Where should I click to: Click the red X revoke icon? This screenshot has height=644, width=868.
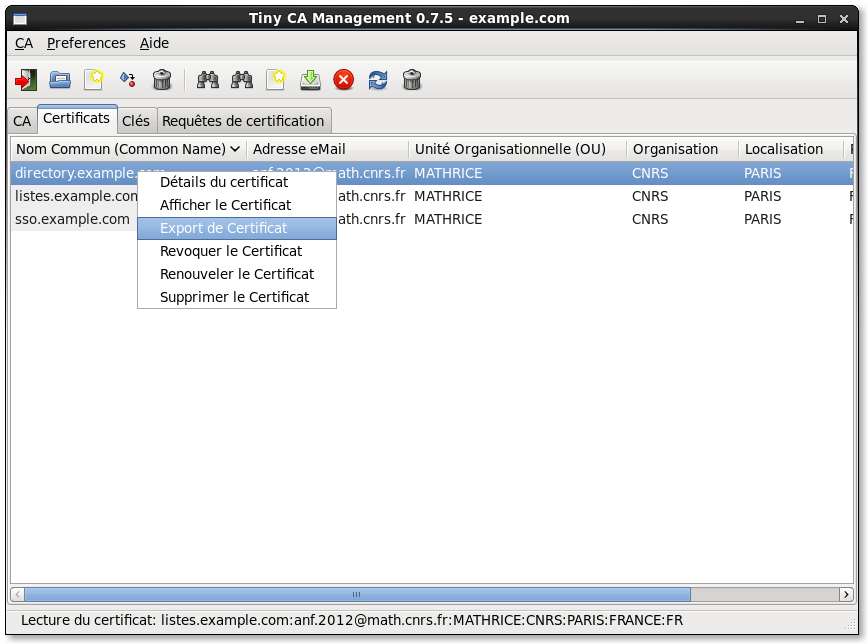[344, 80]
